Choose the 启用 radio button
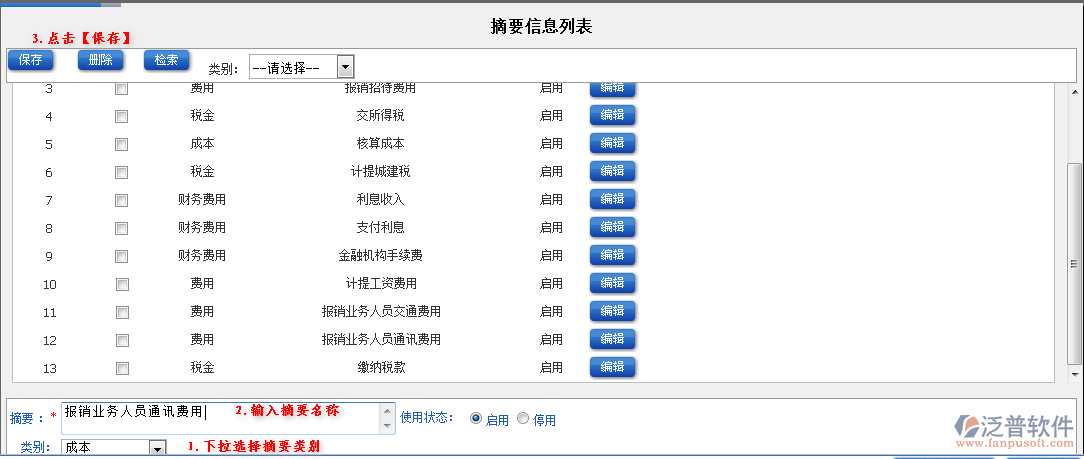This screenshot has width=1084, height=459. tap(475, 419)
